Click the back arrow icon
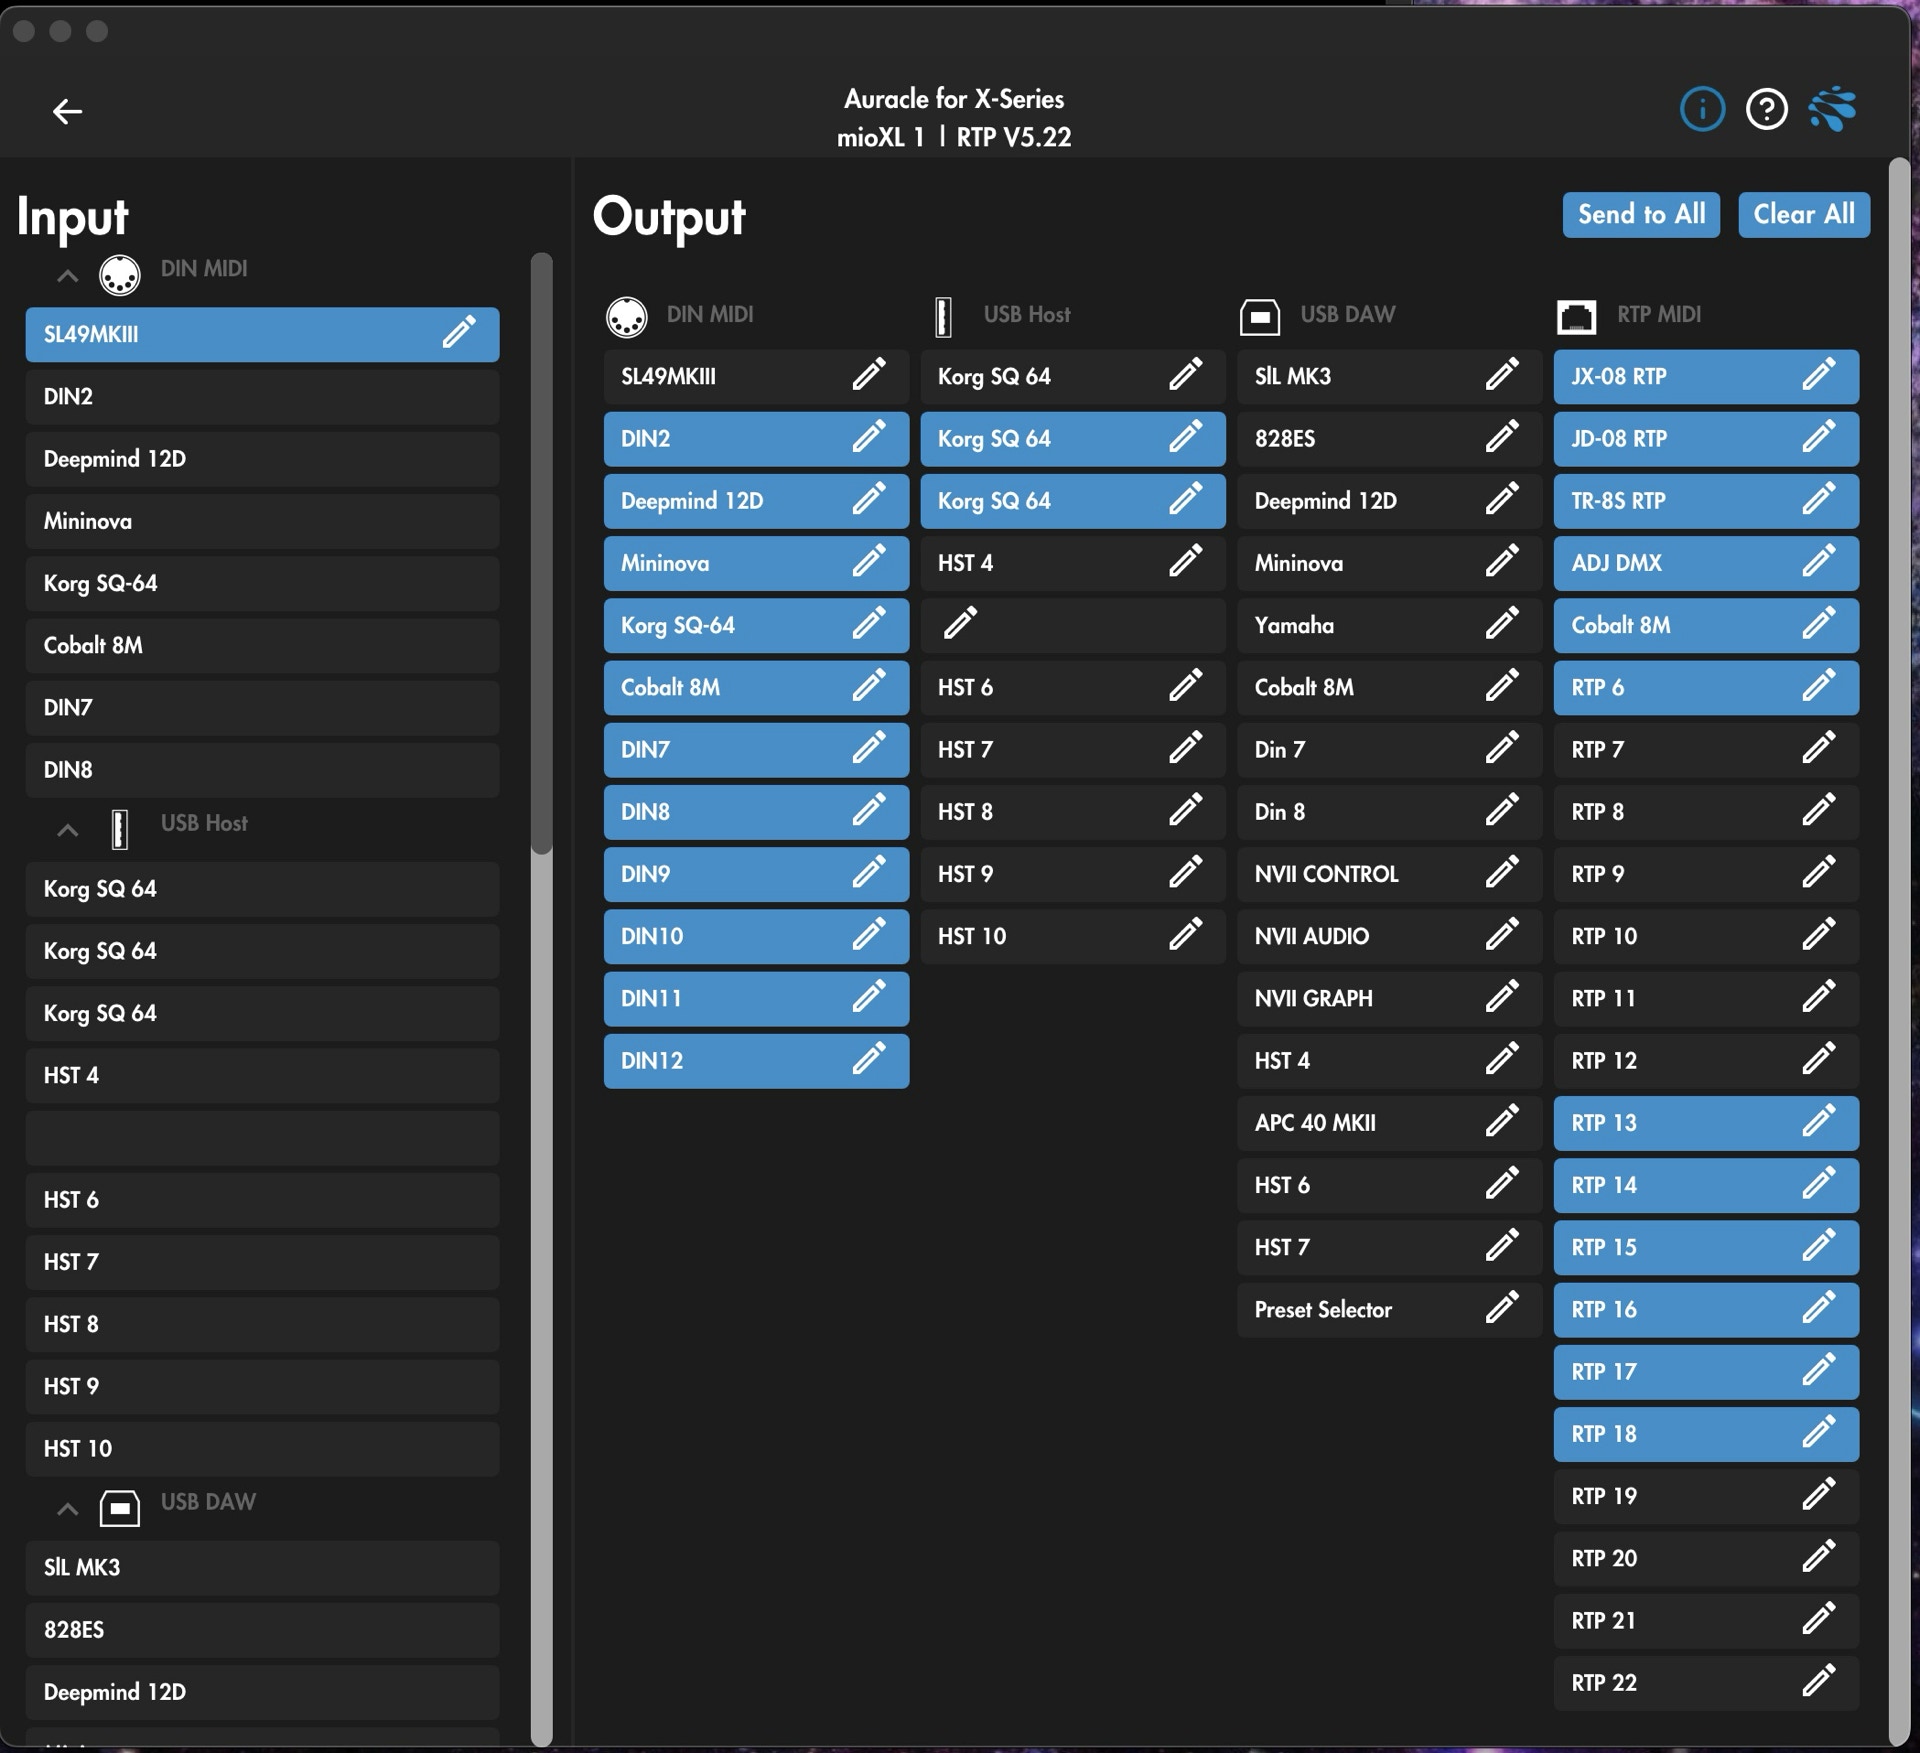 [x=67, y=111]
